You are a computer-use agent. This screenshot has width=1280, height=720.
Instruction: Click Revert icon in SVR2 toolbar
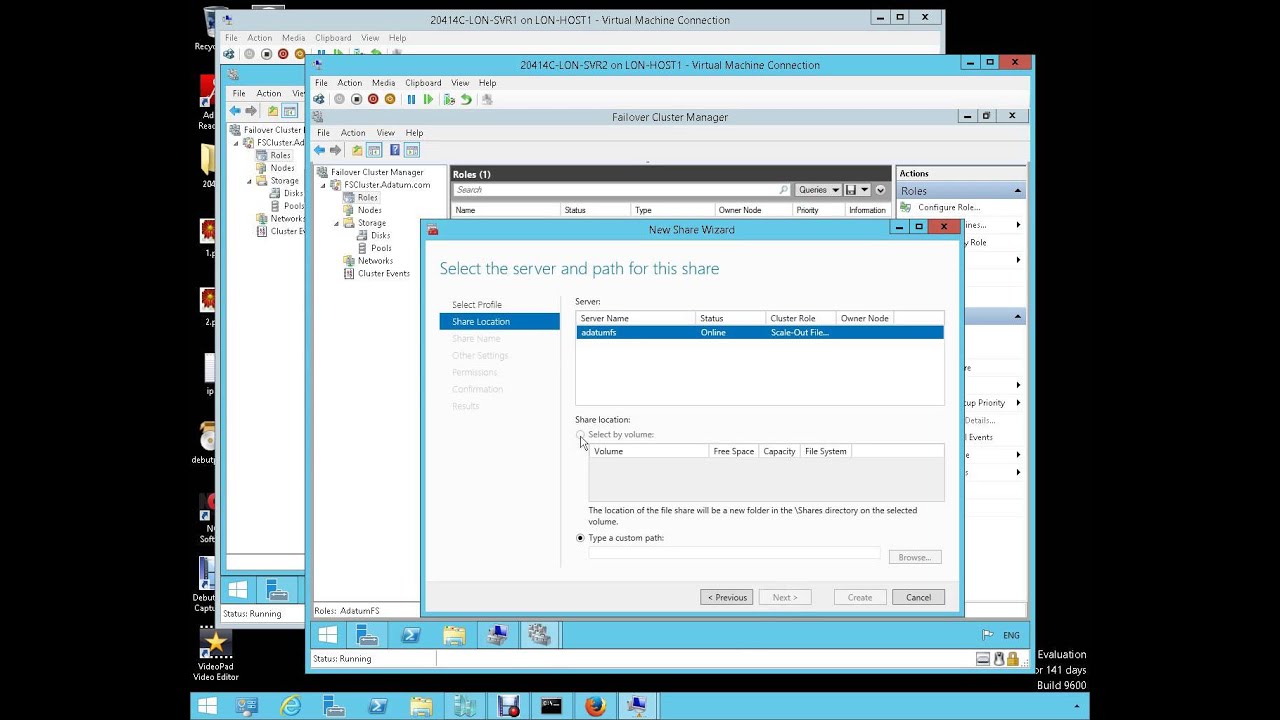coord(466,99)
